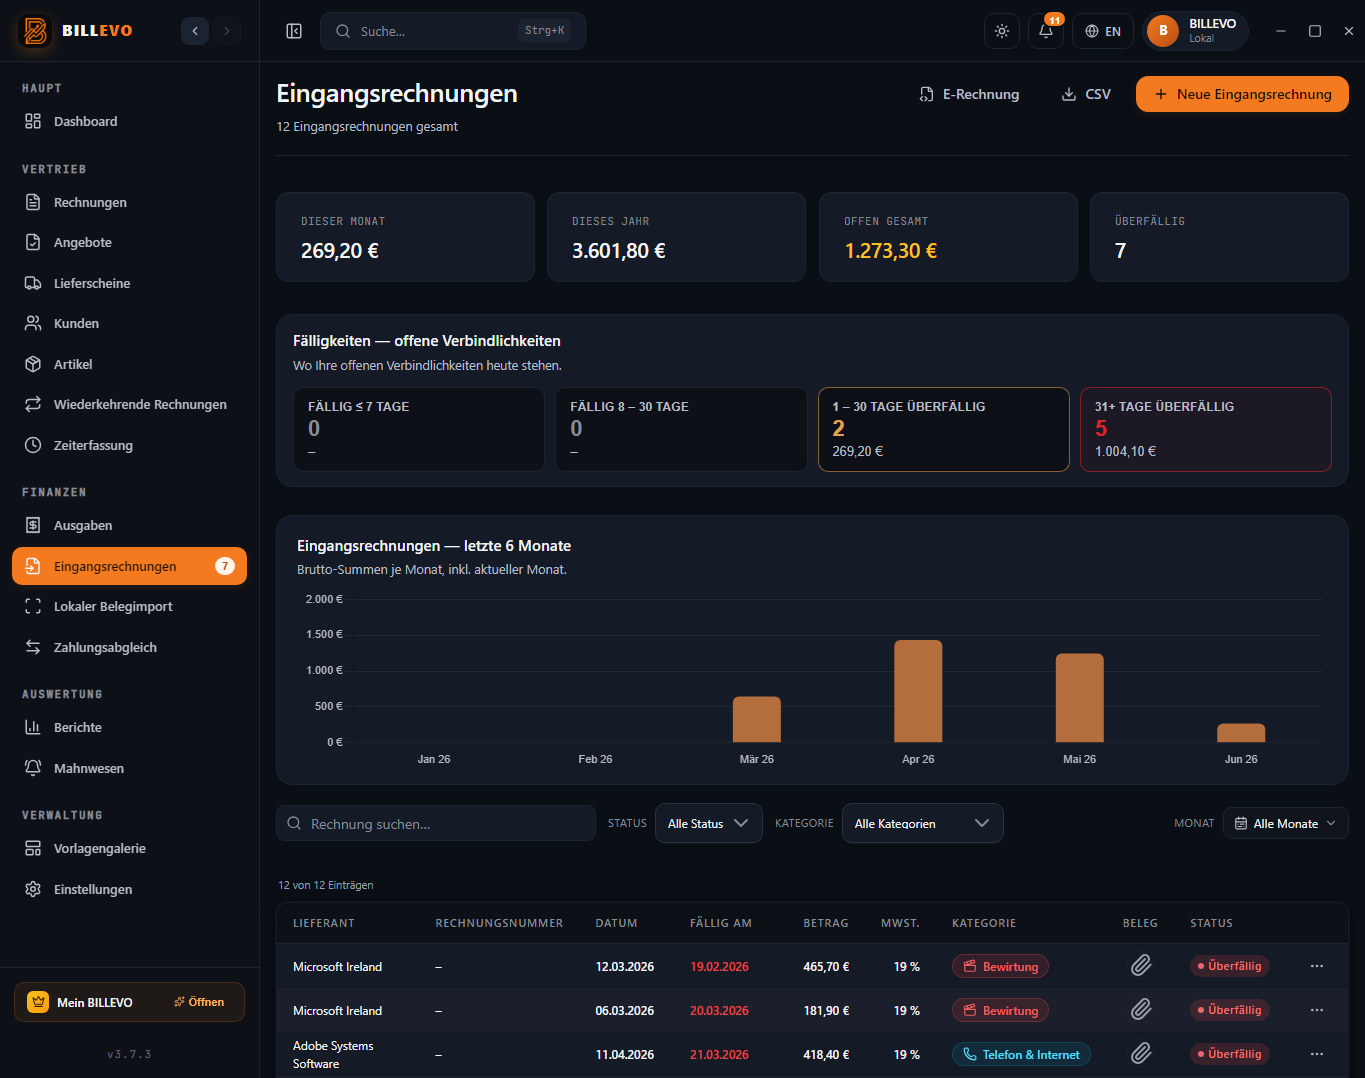Click the Berichte chart icon

[x=33, y=727]
